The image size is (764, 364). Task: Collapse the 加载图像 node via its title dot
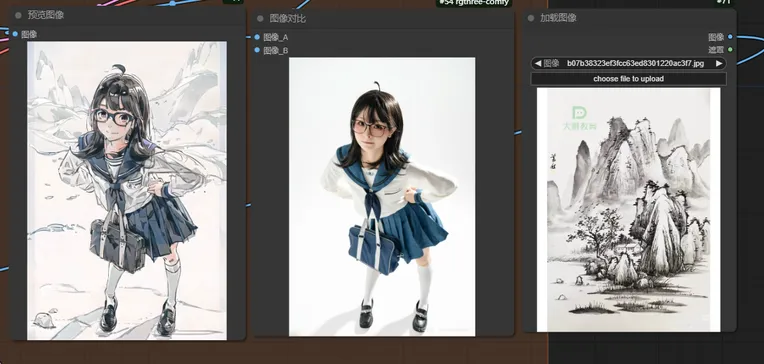point(531,18)
